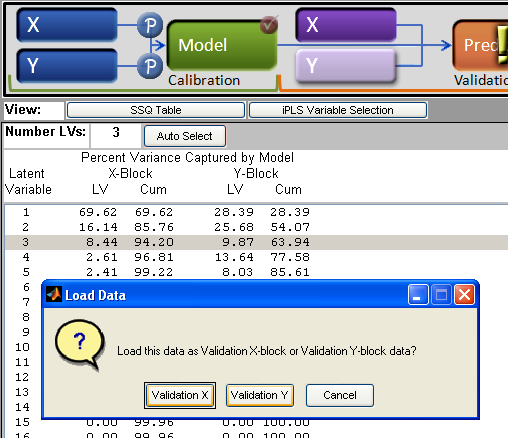Click the purple validation X block
The width and height of the screenshot is (508, 438).
click(x=346, y=25)
